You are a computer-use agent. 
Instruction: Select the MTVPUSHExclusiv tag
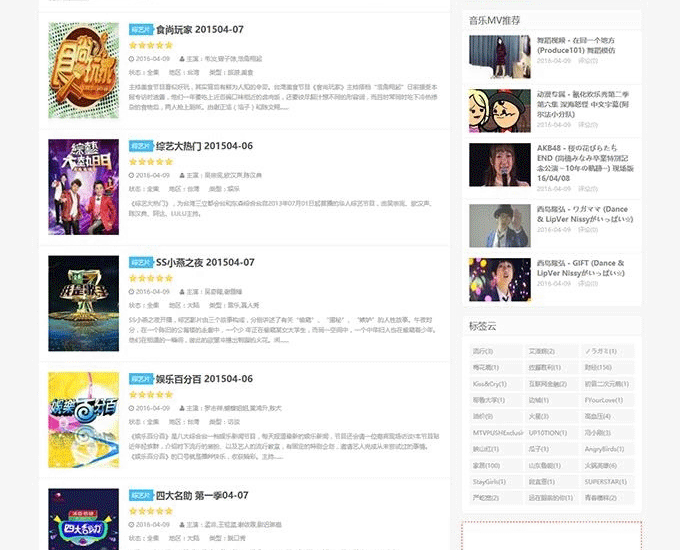point(496,433)
